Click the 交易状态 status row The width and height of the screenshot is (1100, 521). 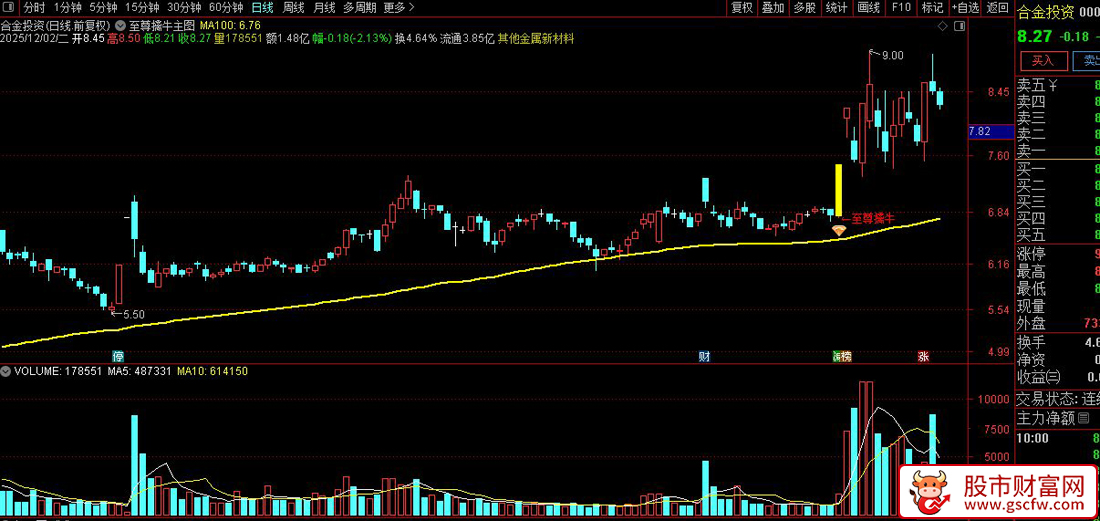tap(1059, 399)
